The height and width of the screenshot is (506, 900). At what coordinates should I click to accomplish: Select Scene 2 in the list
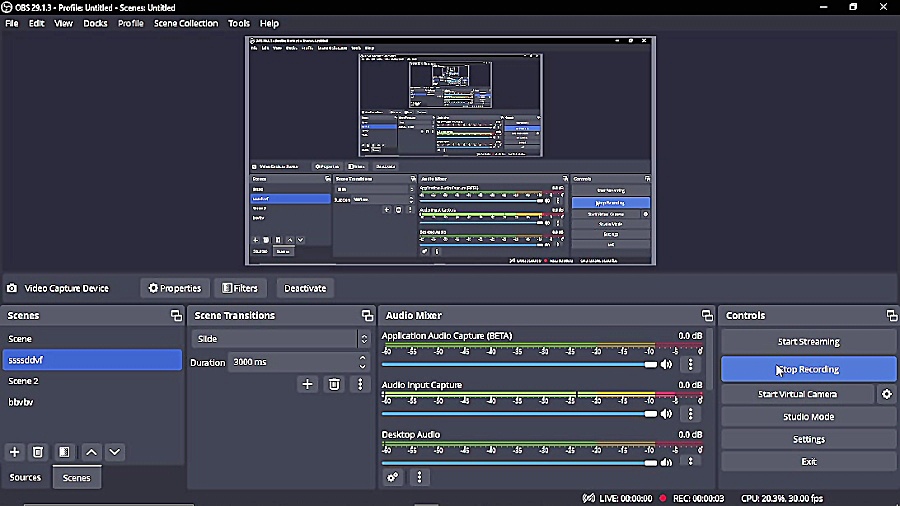coord(92,381)
